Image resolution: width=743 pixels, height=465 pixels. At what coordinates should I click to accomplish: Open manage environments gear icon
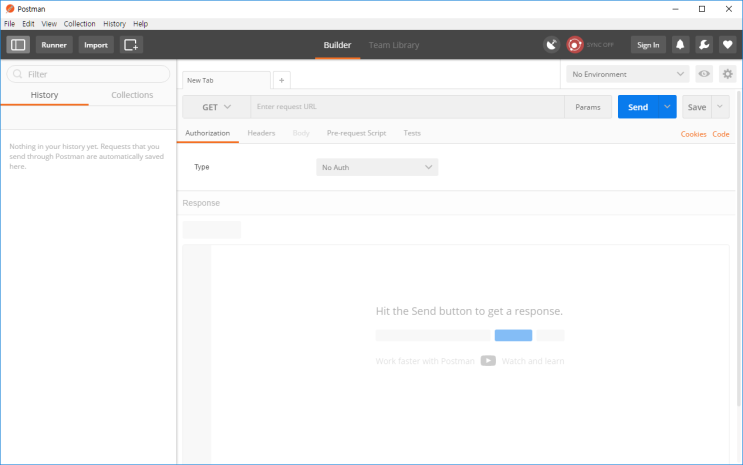click(x=727, y=74)
